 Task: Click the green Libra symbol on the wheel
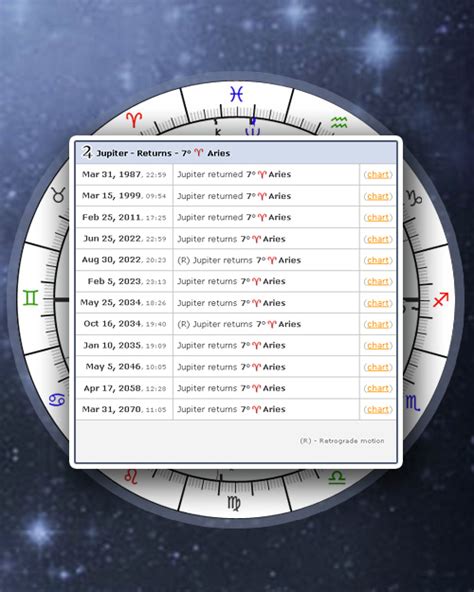337,478
